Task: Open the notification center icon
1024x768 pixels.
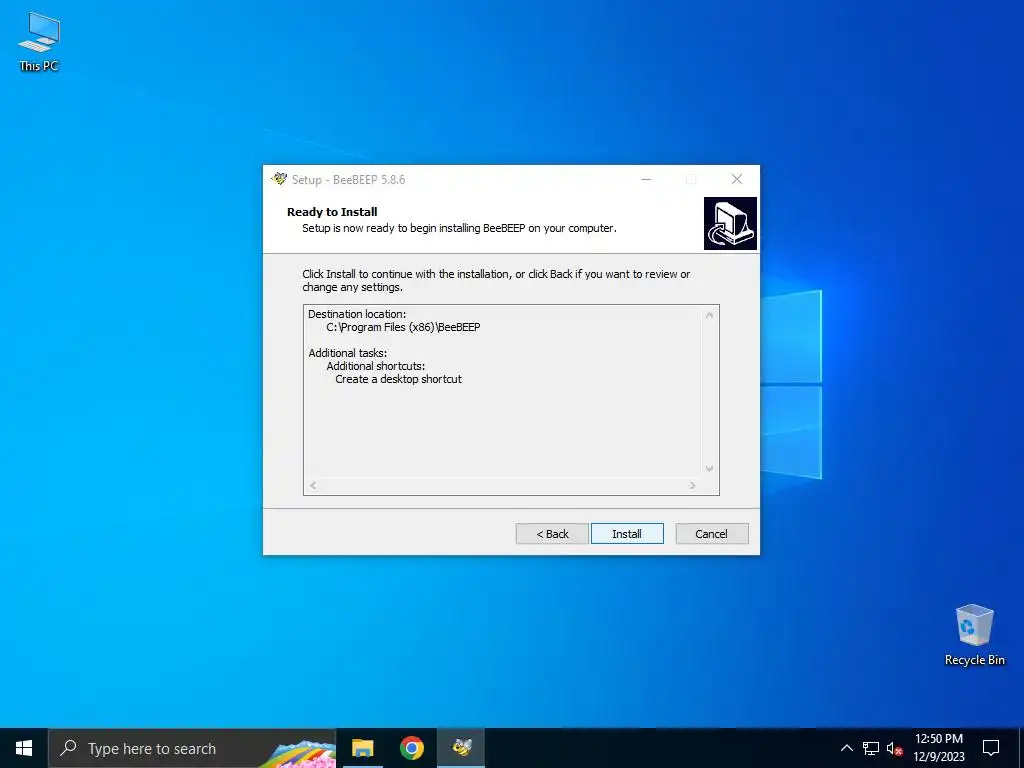Action: pos(991,748)
